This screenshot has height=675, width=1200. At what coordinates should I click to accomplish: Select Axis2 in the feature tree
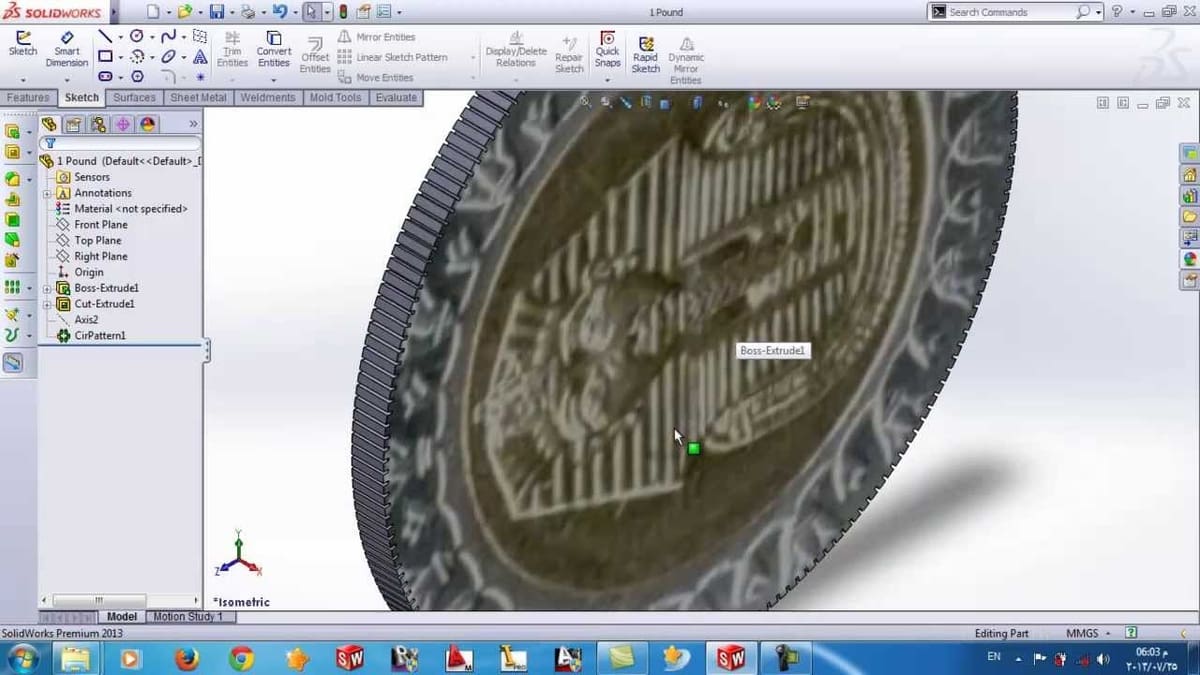coord(86,320)
